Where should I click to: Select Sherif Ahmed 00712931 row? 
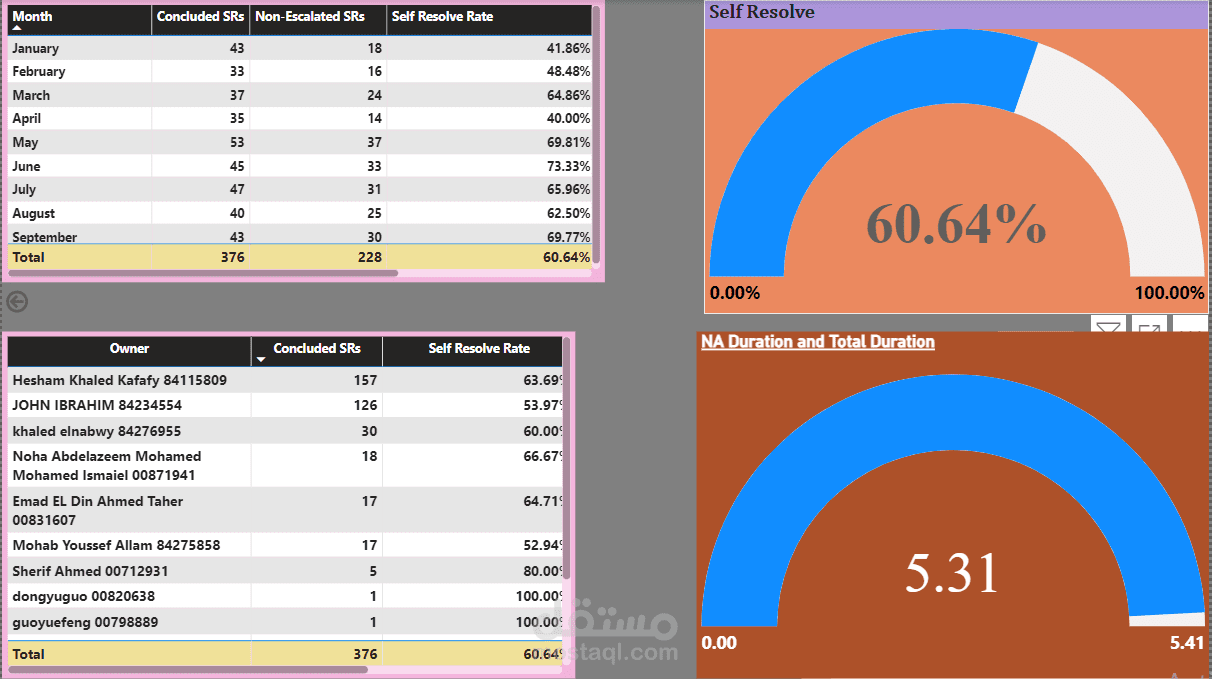point(286,571)
